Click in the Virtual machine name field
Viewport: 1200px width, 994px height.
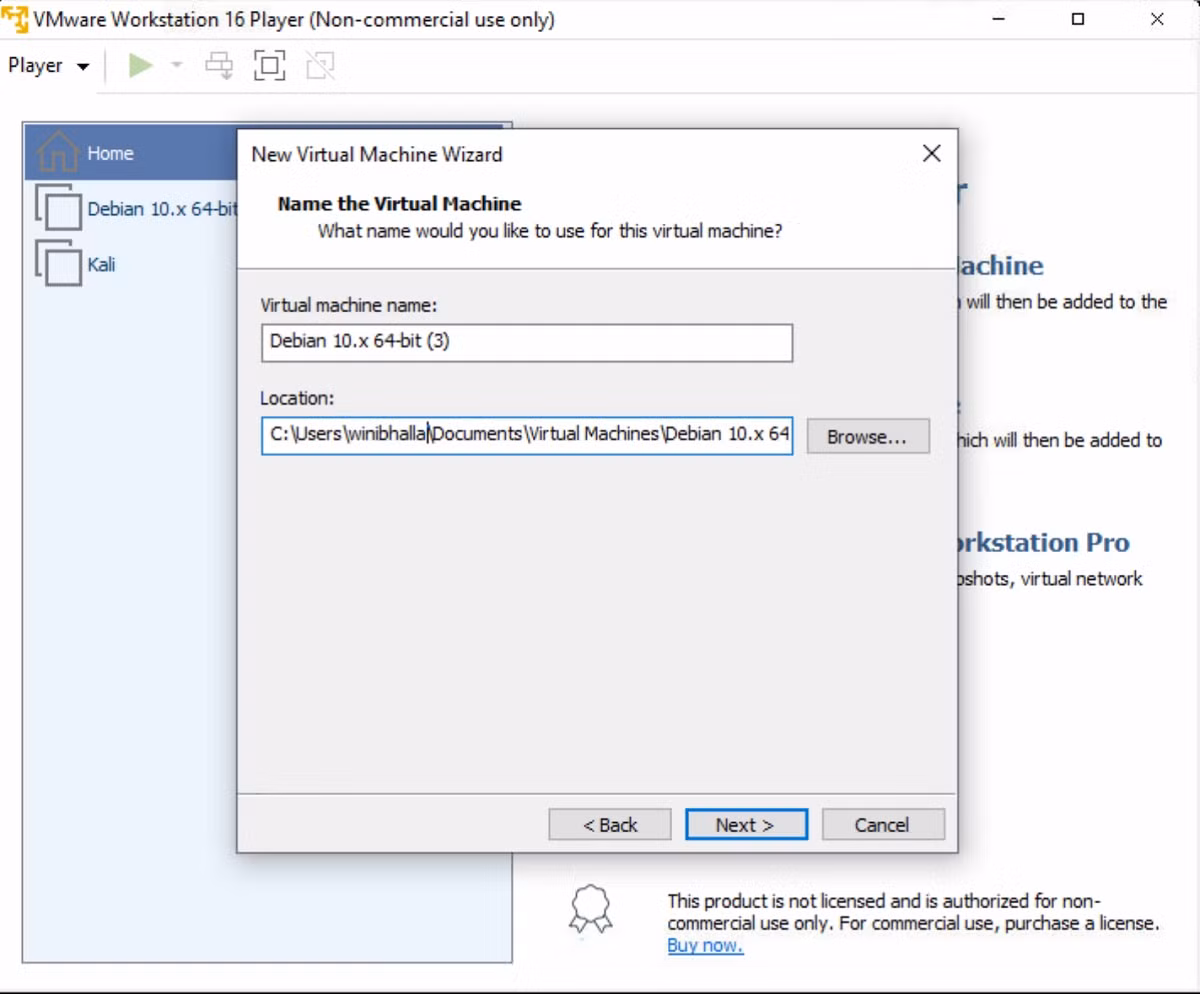click(x=527, y=342)
